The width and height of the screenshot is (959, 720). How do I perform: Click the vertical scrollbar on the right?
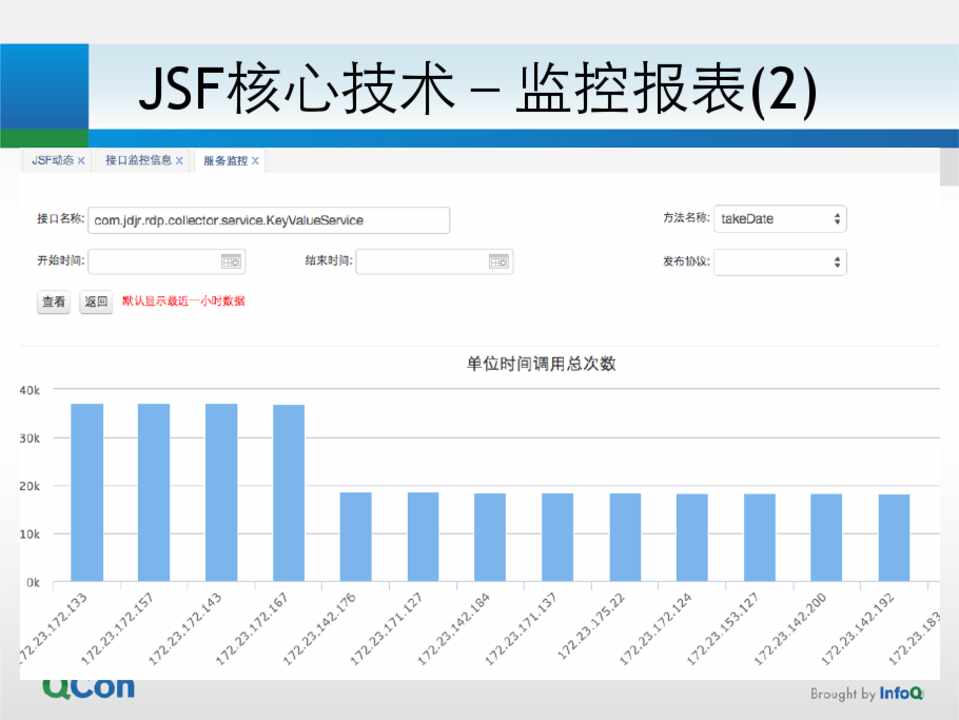[x=949, y=400]
